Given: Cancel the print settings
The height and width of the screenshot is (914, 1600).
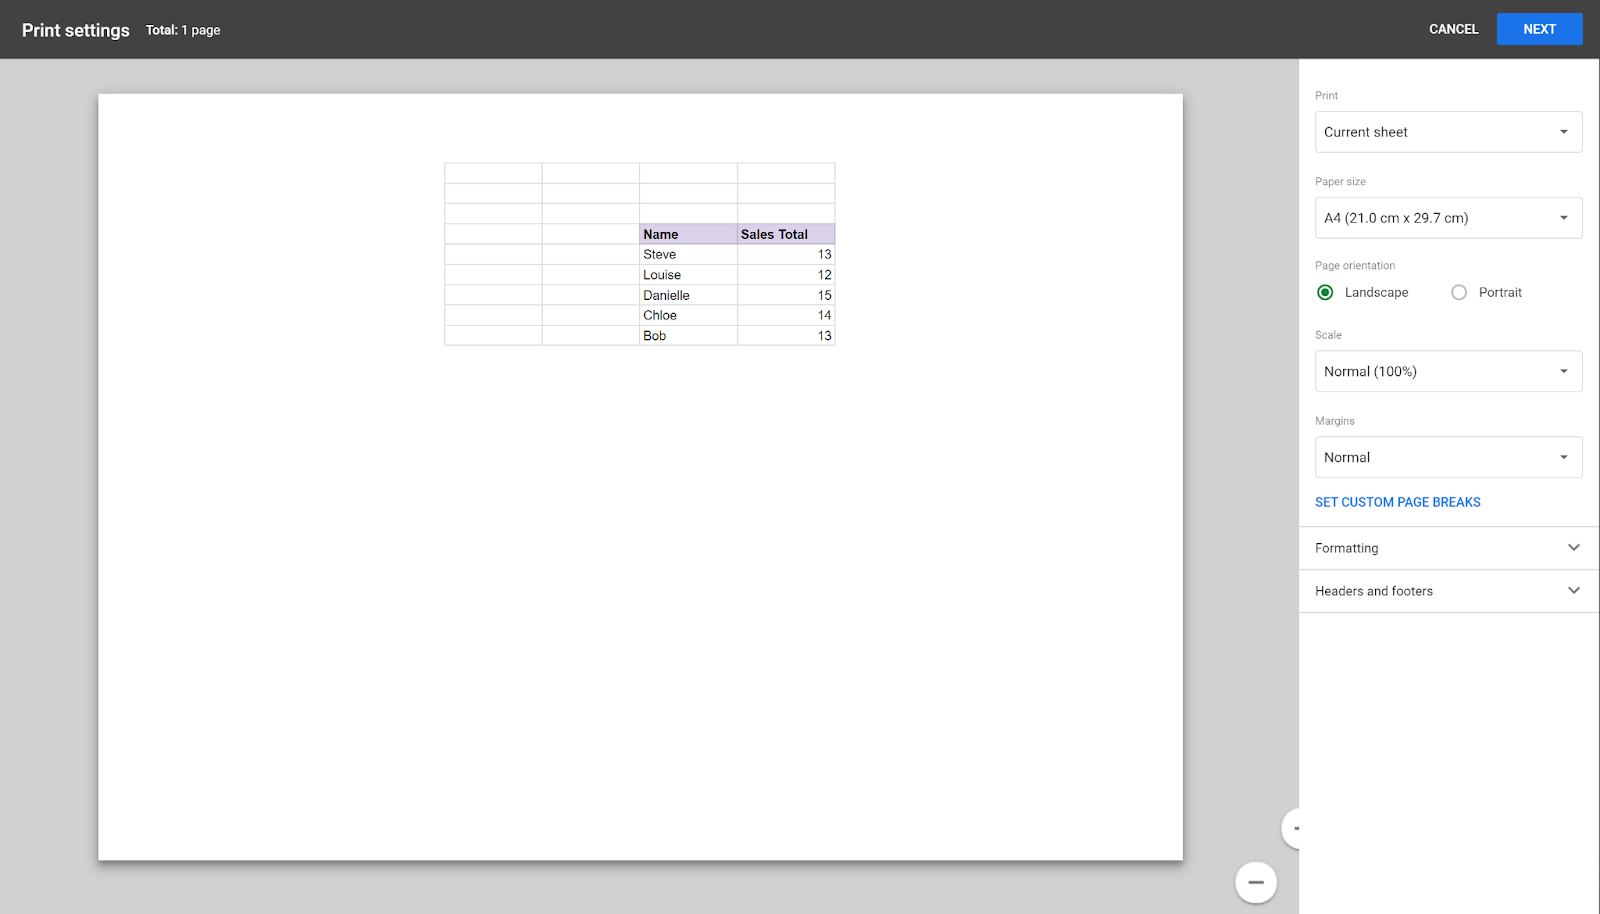Looking at the screenshot, I should [1453, 29].
